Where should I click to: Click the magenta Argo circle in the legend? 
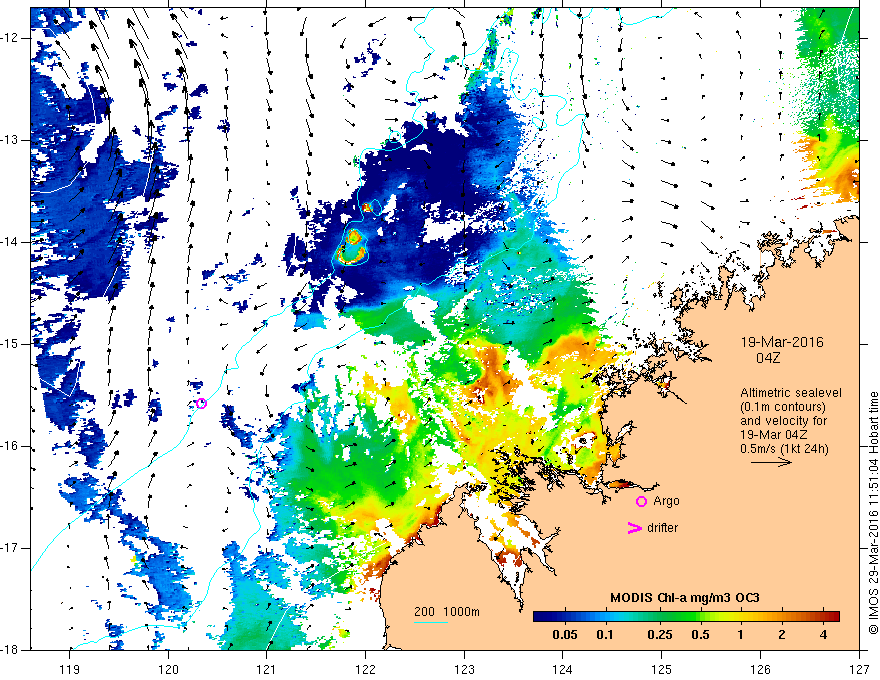click(641, 501)
